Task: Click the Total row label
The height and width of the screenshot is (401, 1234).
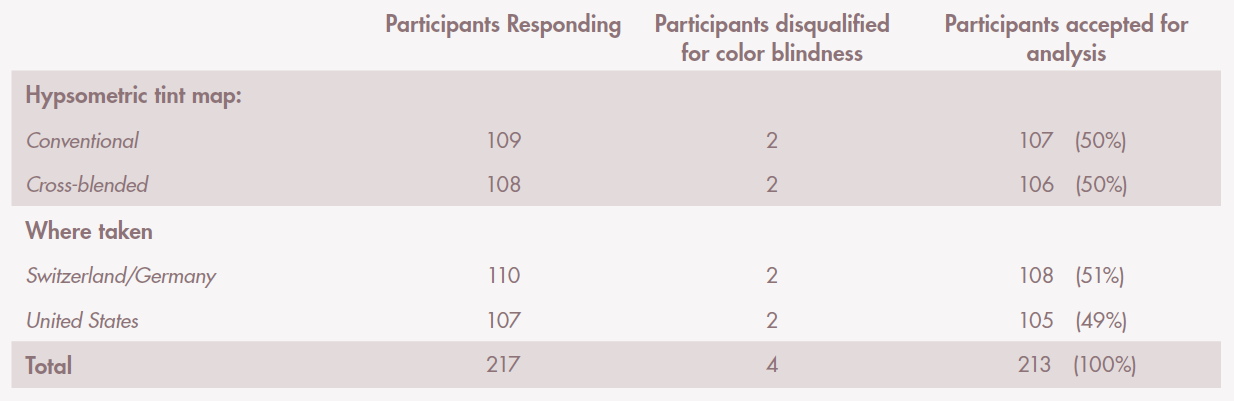Action: 49,366
